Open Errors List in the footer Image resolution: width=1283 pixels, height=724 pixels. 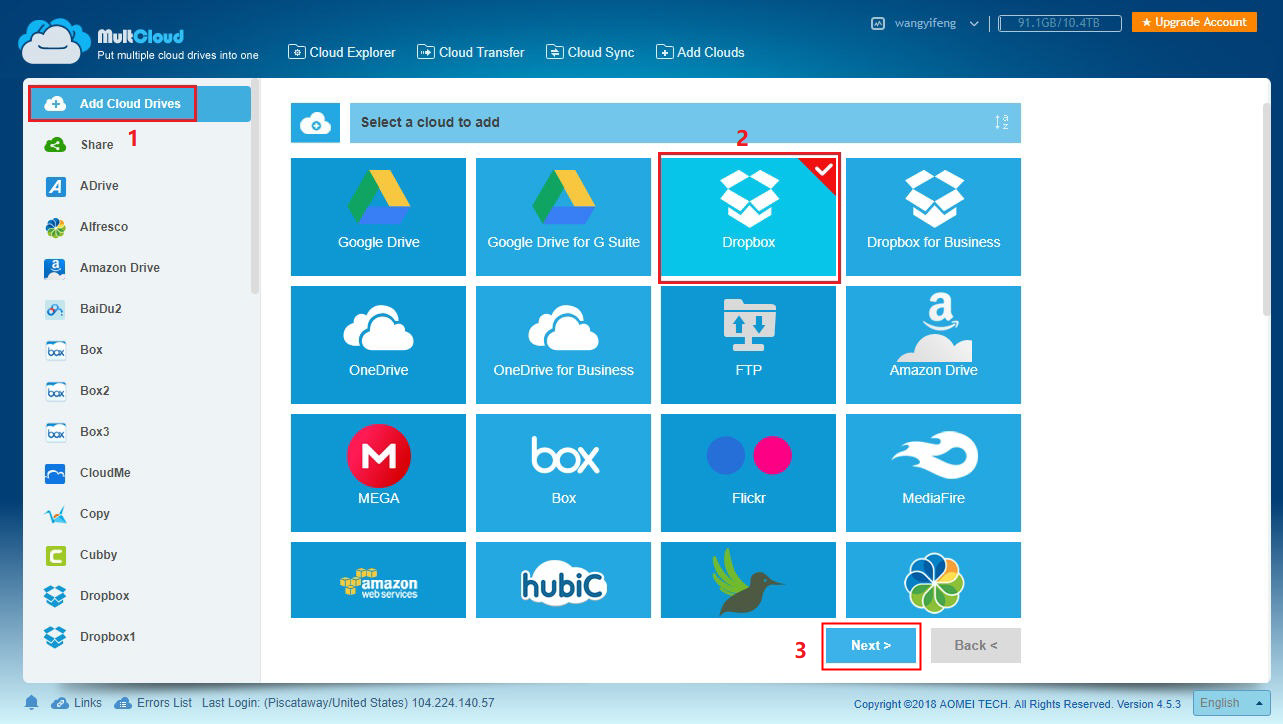click(153, 703)
